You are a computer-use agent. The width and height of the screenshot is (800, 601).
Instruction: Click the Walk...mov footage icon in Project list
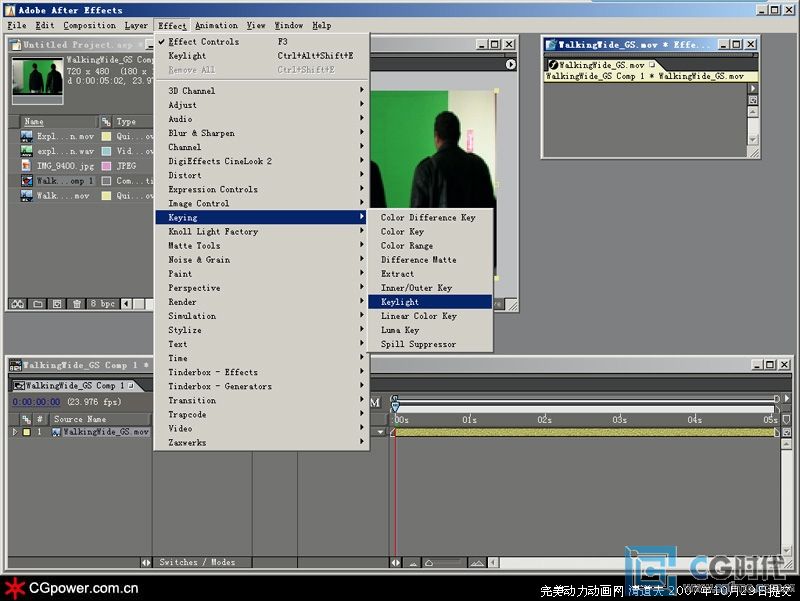[x=27, y=195]
